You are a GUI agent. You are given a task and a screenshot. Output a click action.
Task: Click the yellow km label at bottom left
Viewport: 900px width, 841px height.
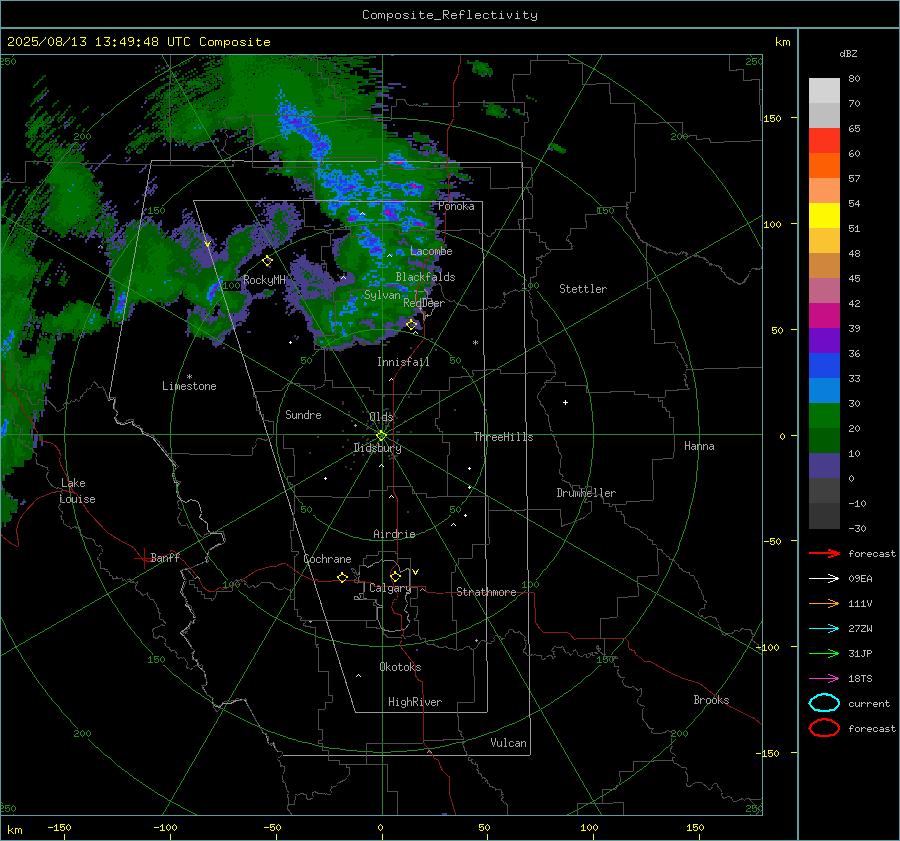[14, 830]
